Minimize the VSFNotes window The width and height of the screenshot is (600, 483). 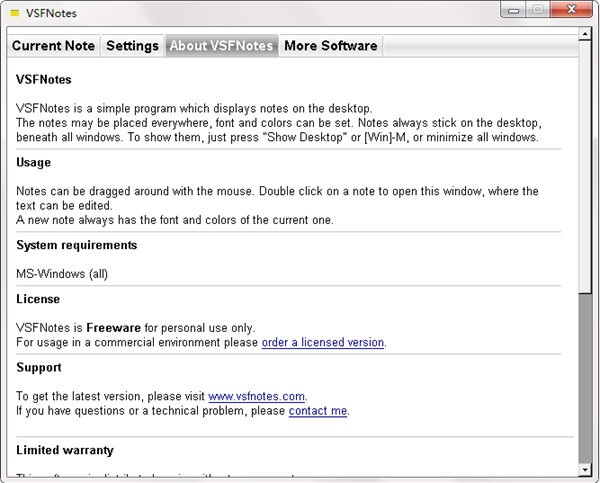tap(513, 10)
